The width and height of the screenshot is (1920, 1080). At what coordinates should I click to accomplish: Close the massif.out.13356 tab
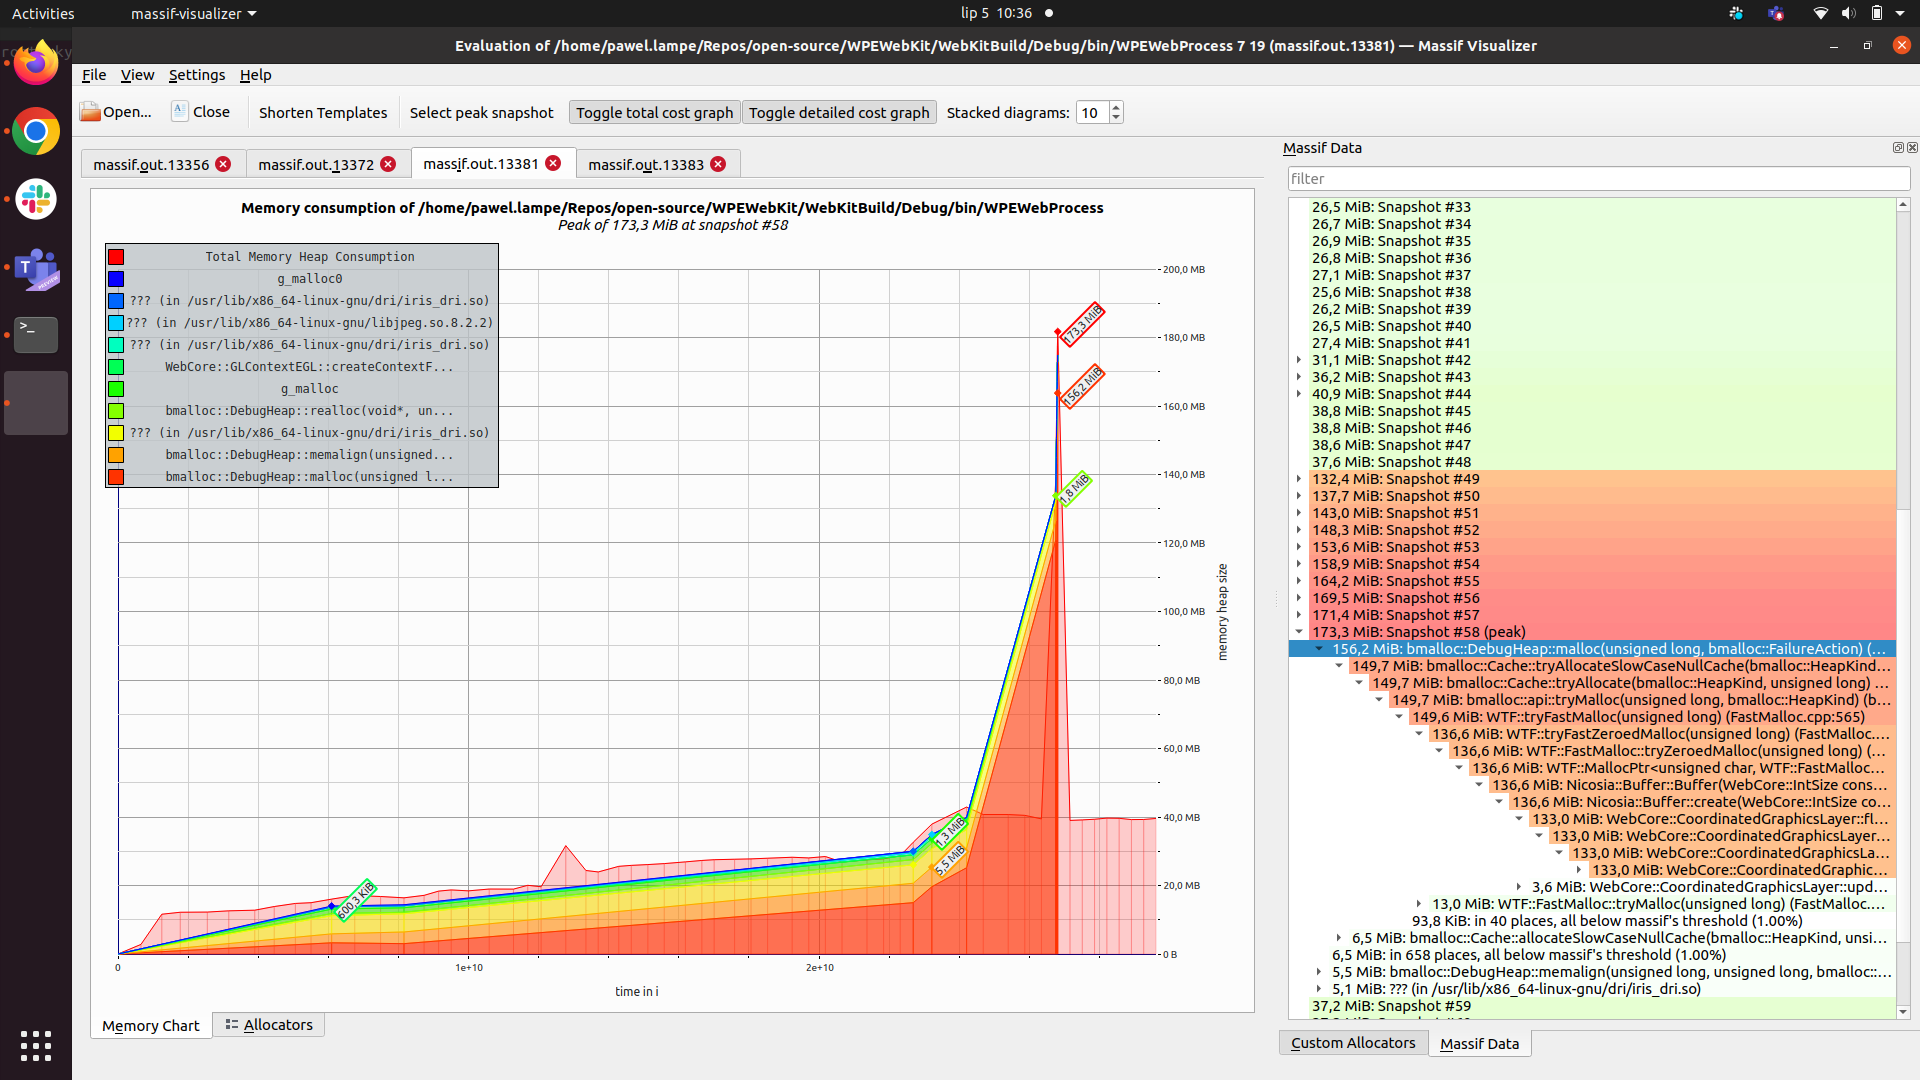pos(222,164)
